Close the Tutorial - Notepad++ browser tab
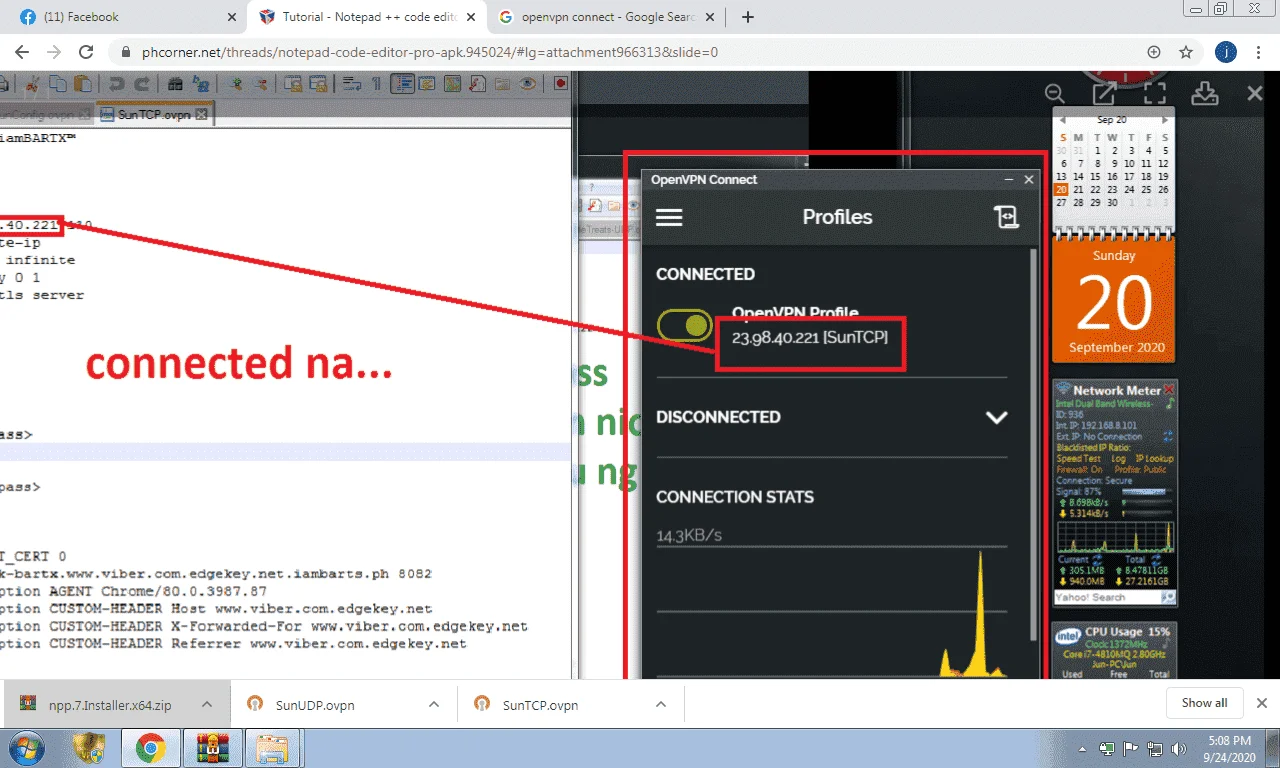The width and height of the screenshot is (1280, 768). click(x=472, y=17)
